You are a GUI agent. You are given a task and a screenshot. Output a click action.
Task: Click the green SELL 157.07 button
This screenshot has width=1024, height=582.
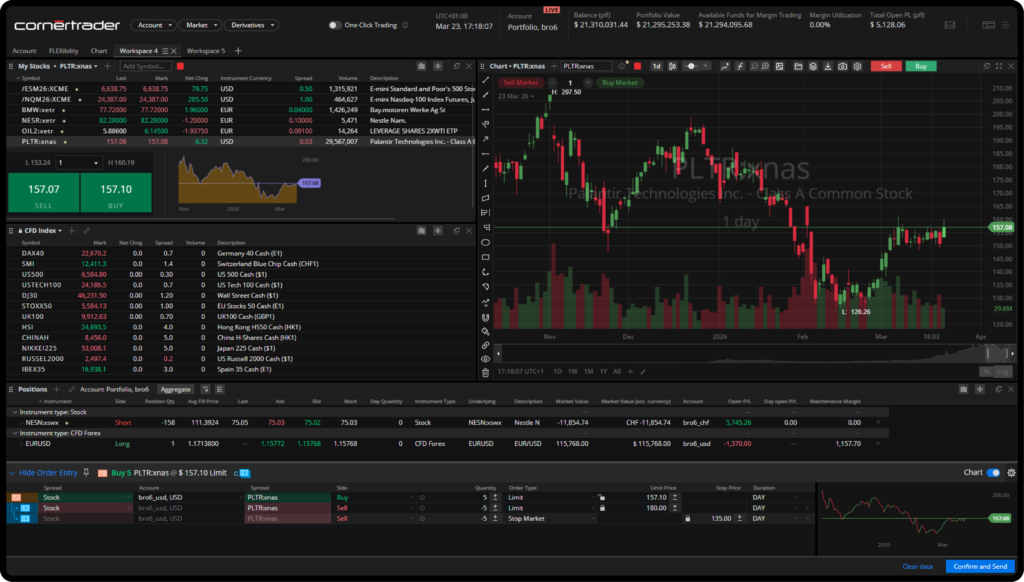(44, 193)
